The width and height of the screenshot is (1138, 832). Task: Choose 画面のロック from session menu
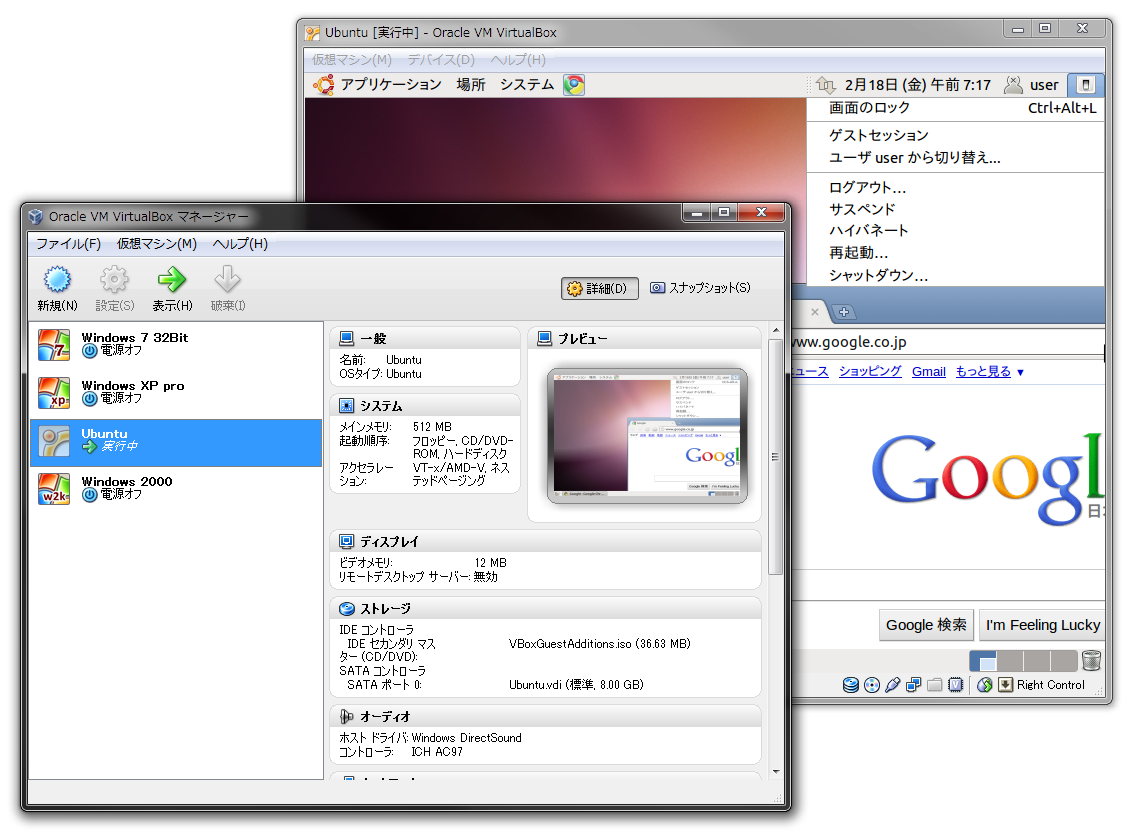pyautogui.click(x=956, y=108)
